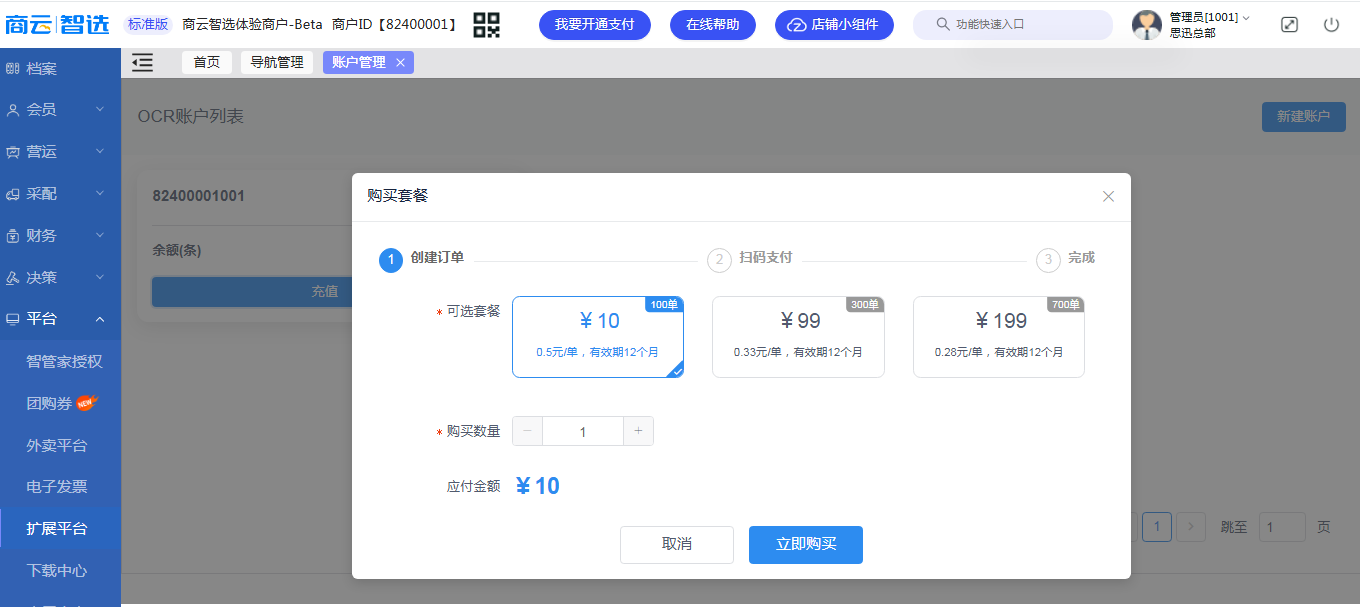Select the ¥199 700单 package
The image size is (1360, 607).
(x=999, y=337)
